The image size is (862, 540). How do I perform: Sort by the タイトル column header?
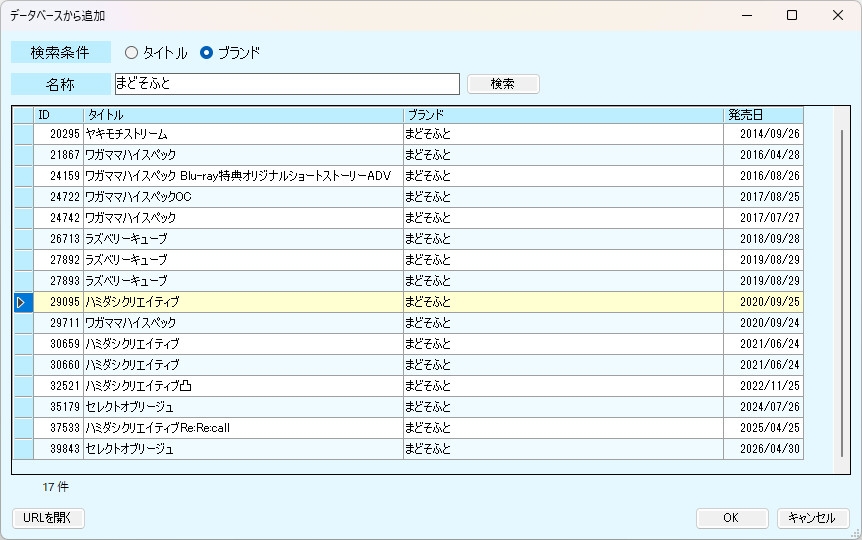[x=243, y=115]
